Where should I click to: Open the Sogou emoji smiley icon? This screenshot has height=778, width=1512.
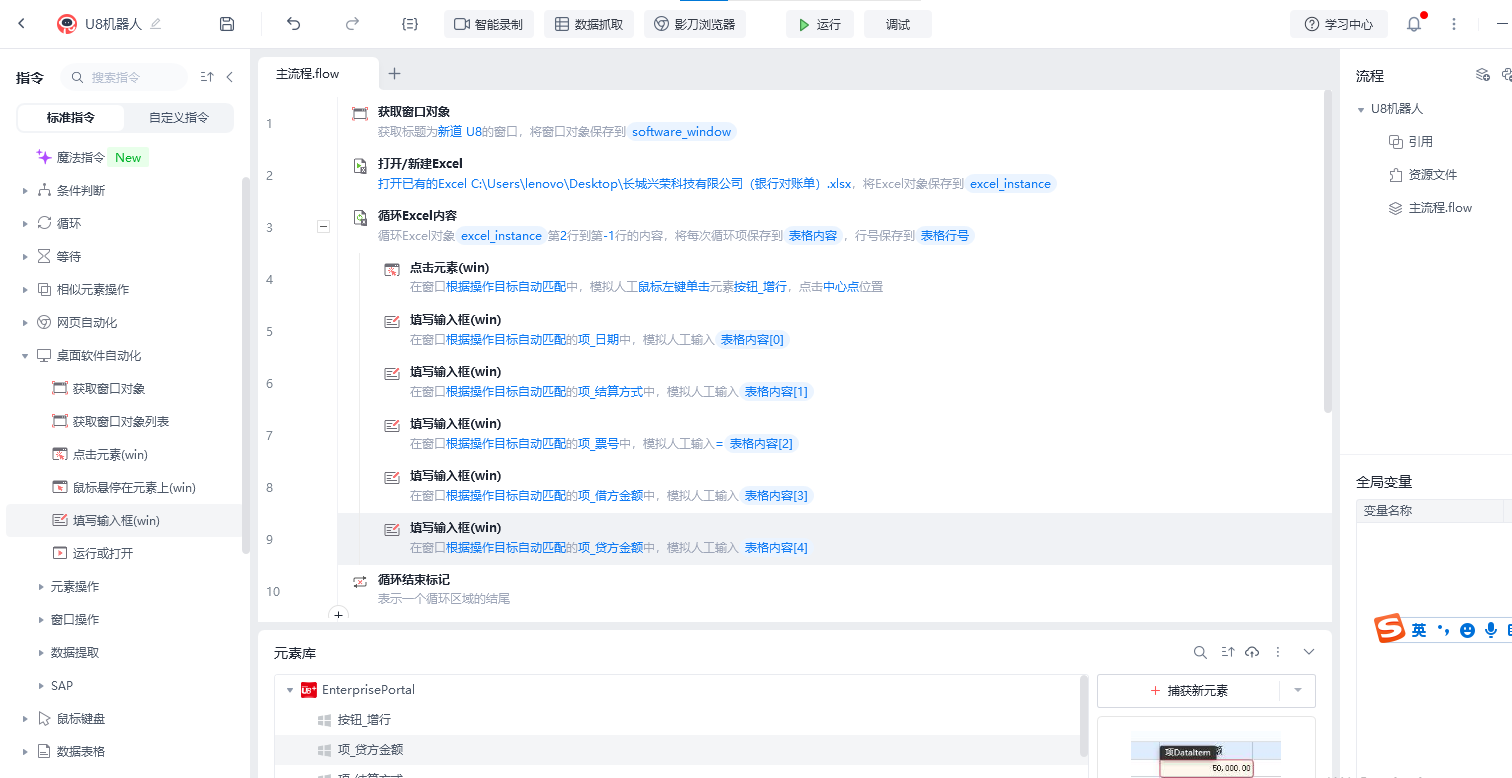pos(1467,630)
